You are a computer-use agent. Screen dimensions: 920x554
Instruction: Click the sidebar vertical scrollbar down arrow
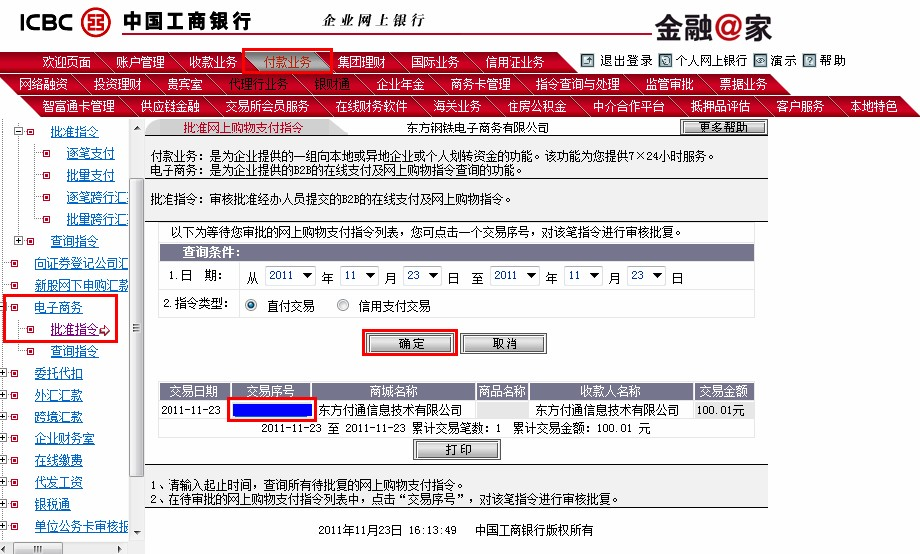point(137,532)
